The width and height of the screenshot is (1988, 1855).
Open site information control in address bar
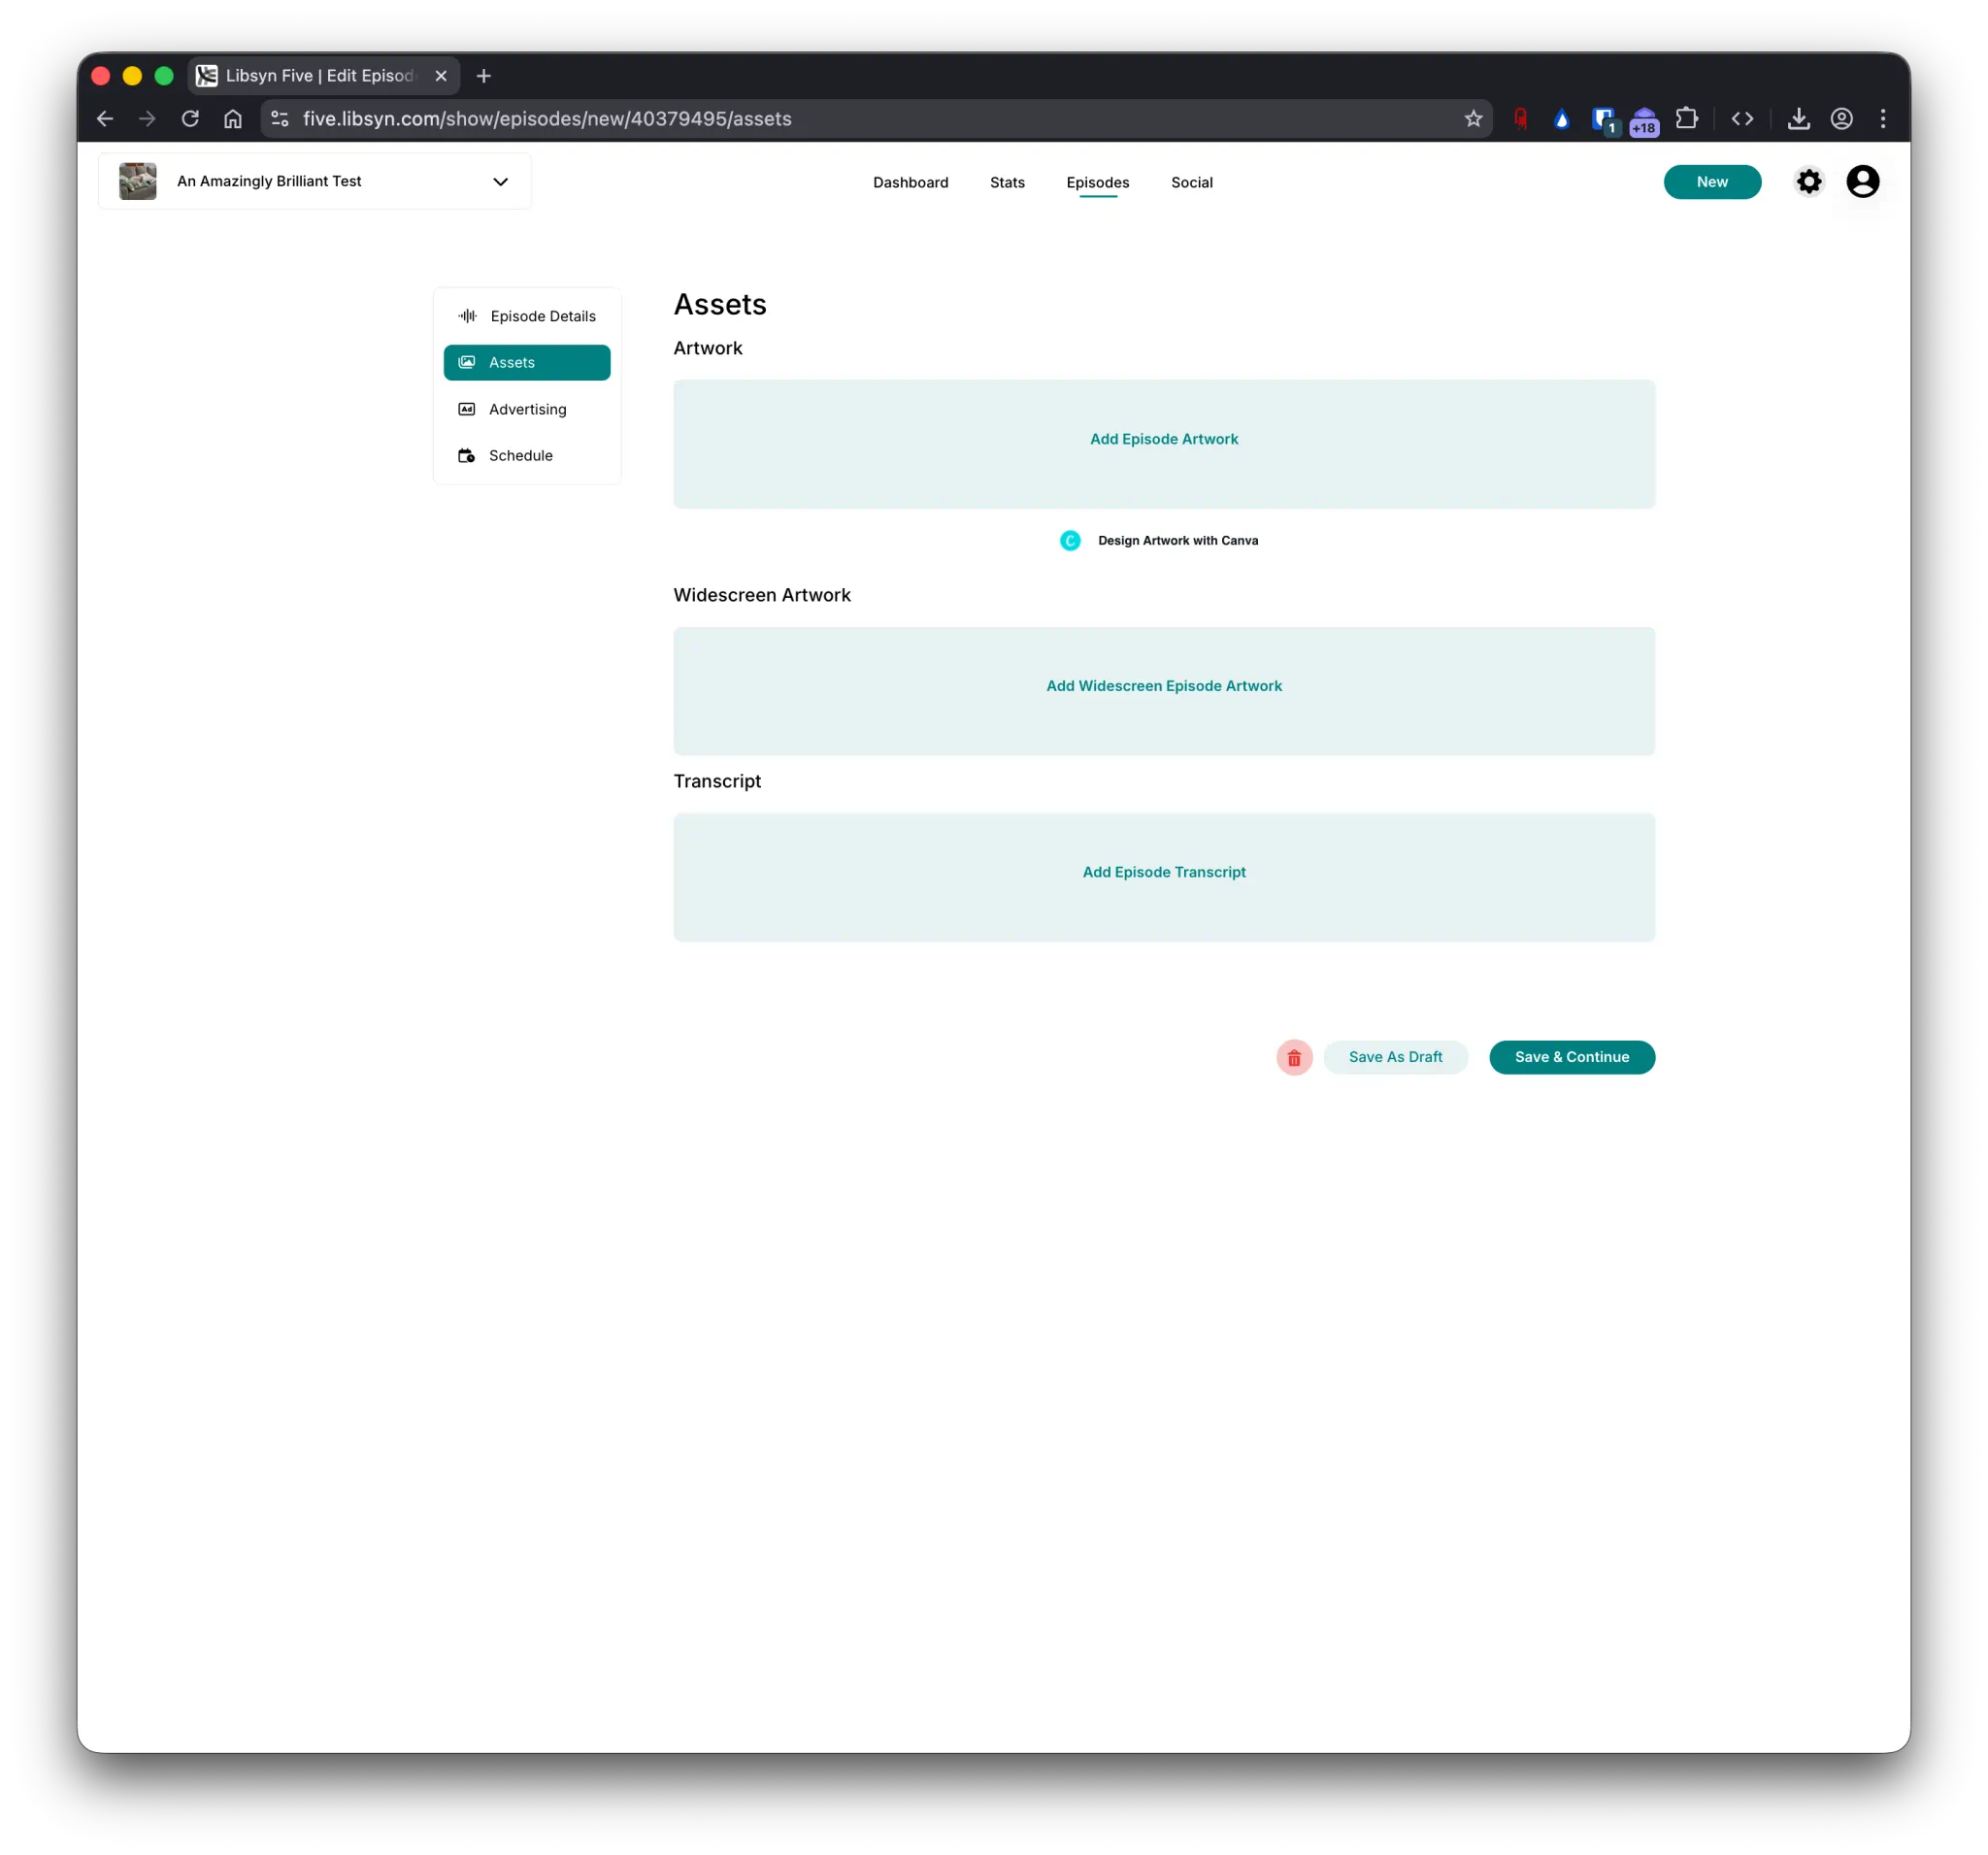pyautogui.click(x=280, y=118)
